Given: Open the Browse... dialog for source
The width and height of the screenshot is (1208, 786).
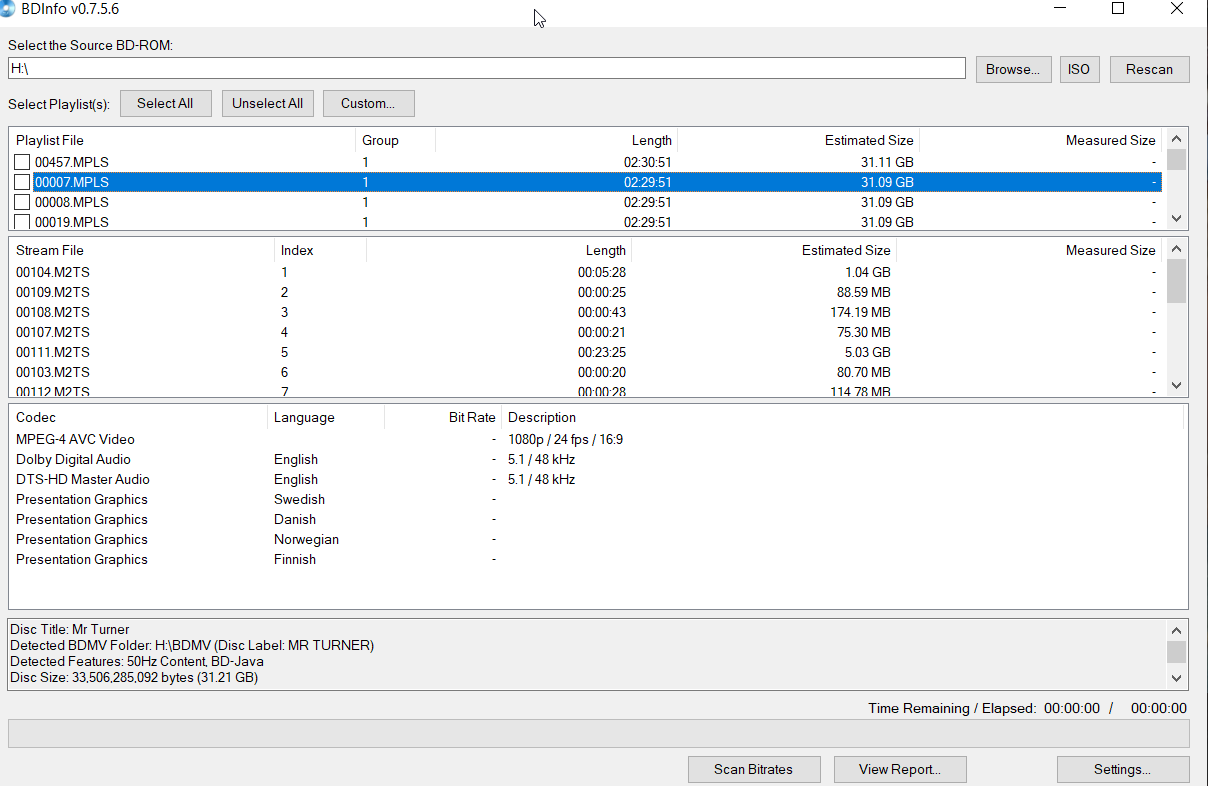Looking at the screenshot, I should [x=1013, y=69].
